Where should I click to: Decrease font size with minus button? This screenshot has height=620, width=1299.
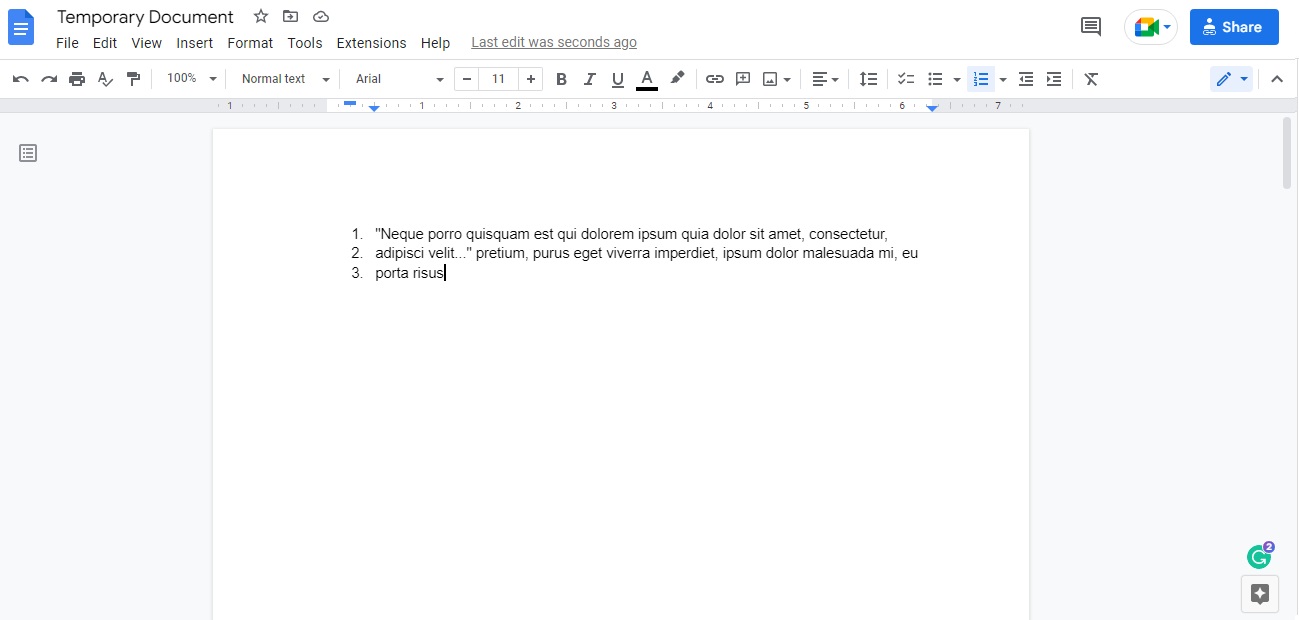click(x=467, y=79)
